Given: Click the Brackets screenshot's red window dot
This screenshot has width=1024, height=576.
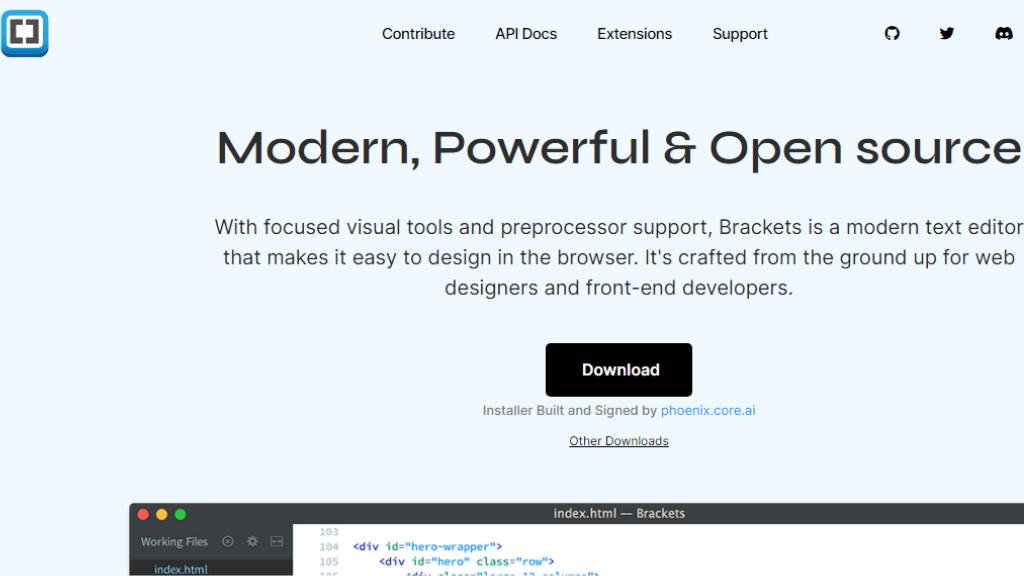Looking at the screenshot, I should pyautogui.click(x=143, y=515).
